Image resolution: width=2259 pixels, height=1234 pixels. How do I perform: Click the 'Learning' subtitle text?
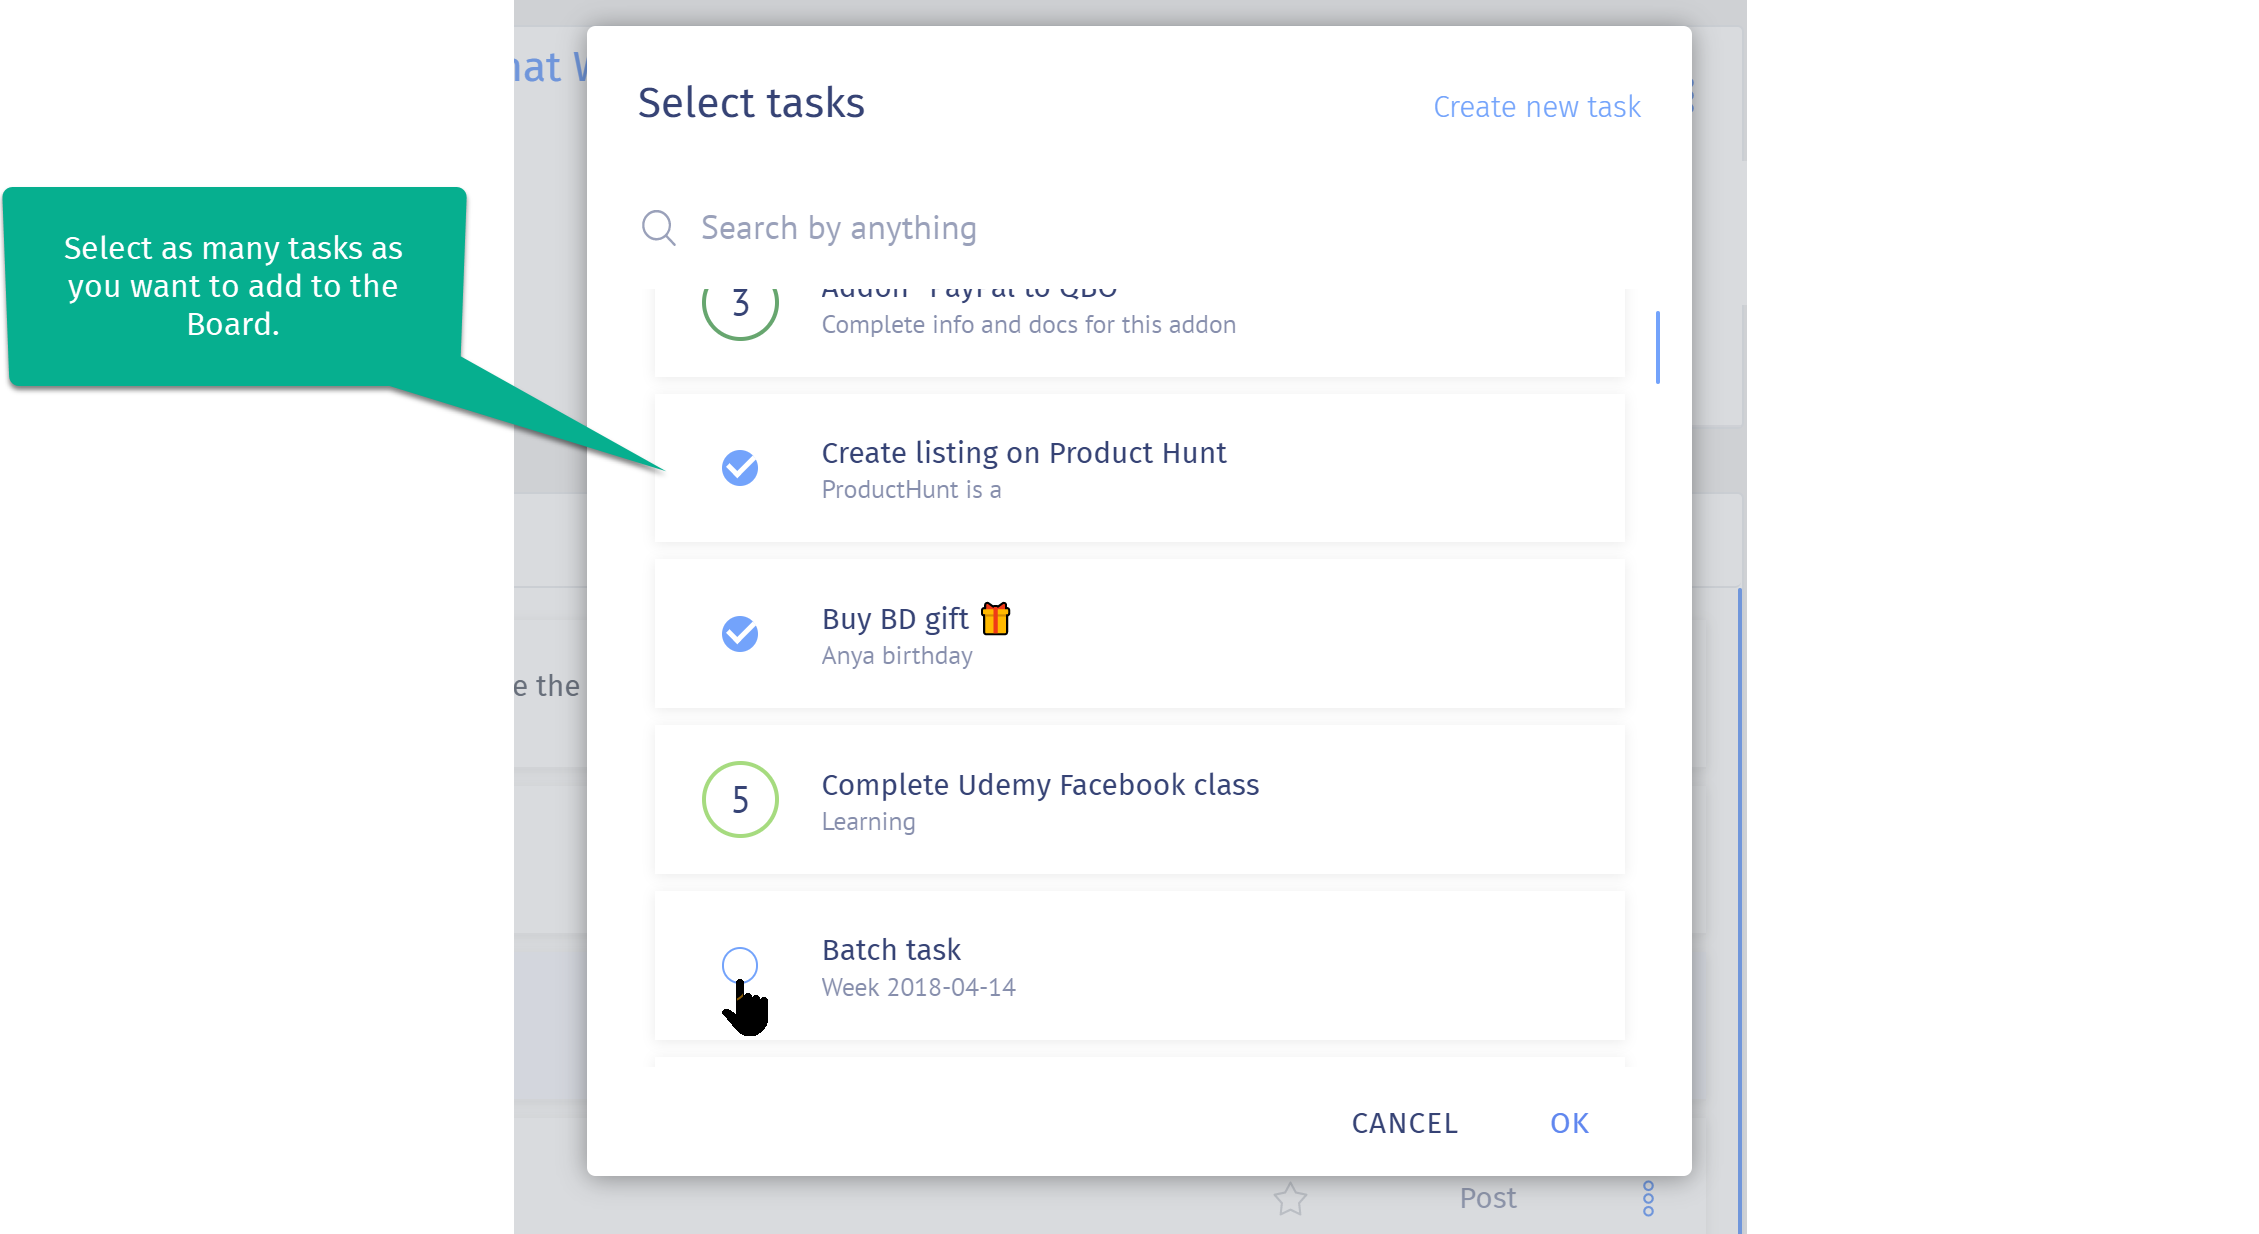coord(868,822)
